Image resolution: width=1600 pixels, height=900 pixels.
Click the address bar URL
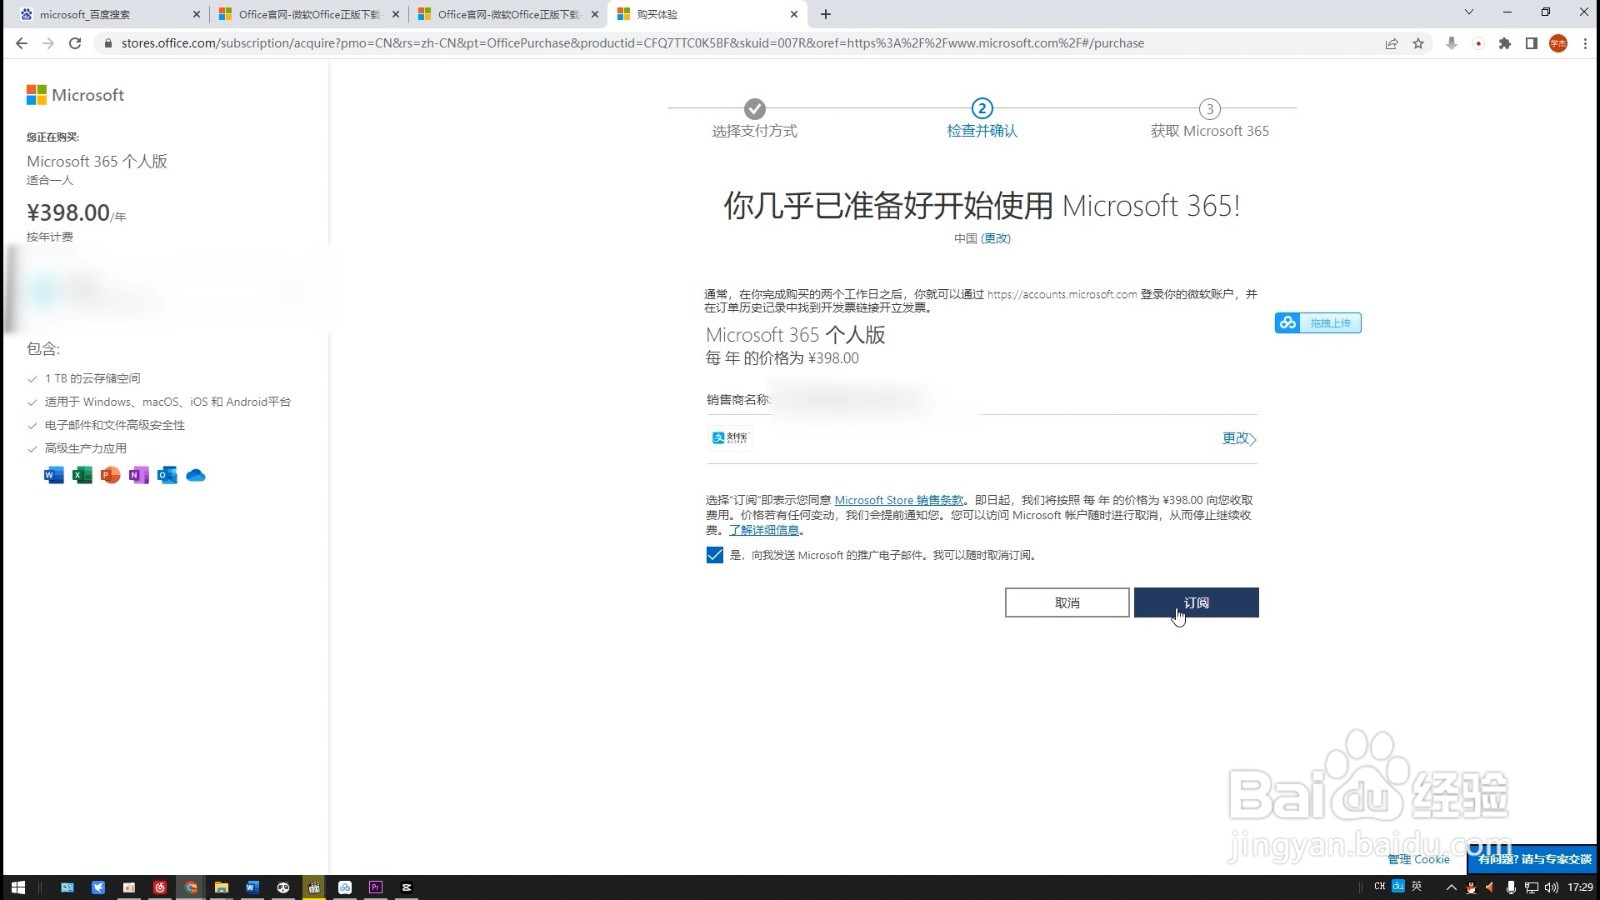(x=632, y=43)
